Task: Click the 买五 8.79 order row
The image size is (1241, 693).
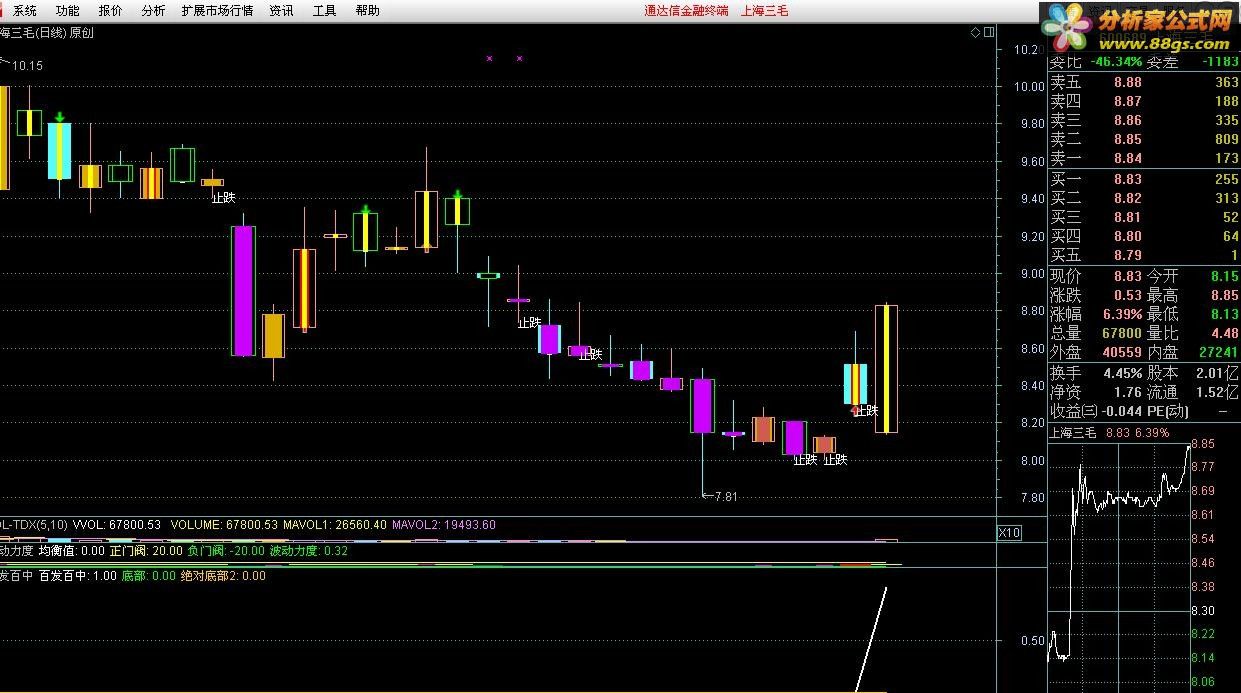Action: point(1144,256)
